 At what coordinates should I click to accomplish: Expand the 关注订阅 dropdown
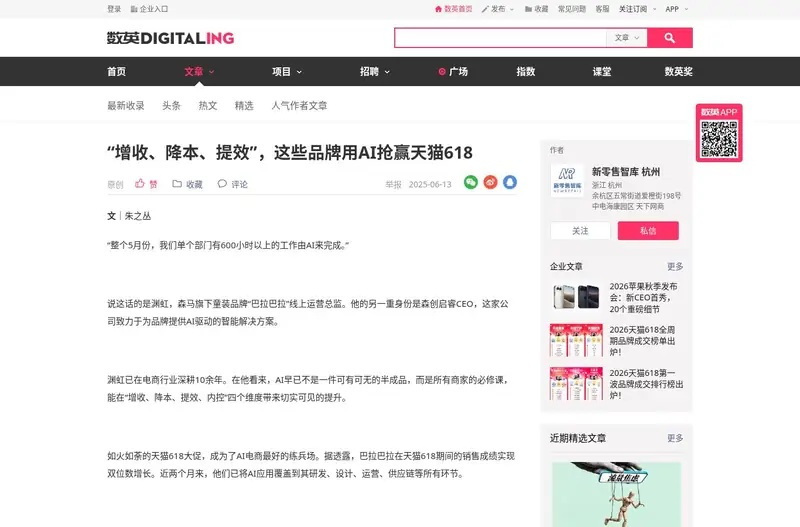(638, 9)
